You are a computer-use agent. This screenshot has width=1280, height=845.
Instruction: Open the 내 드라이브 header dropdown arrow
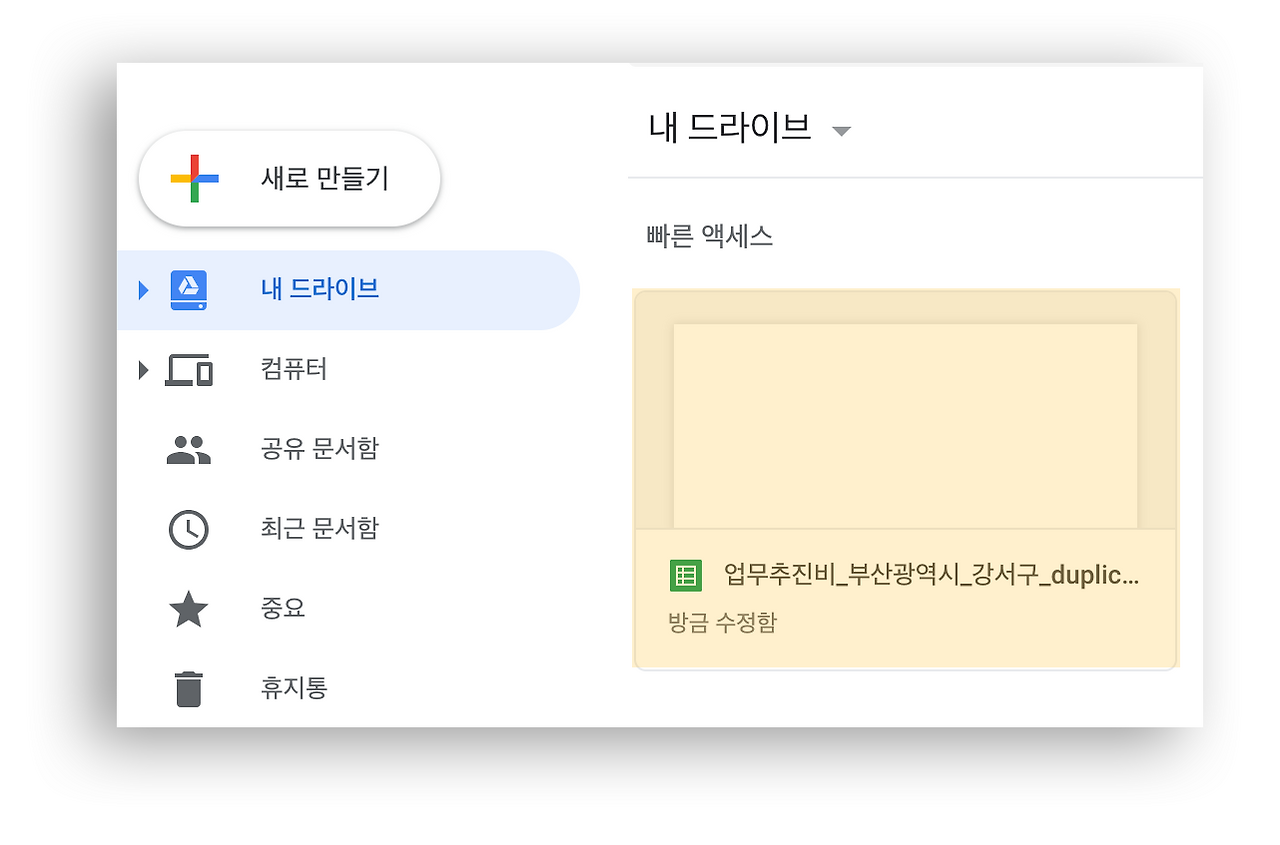[x=842, y=131]
